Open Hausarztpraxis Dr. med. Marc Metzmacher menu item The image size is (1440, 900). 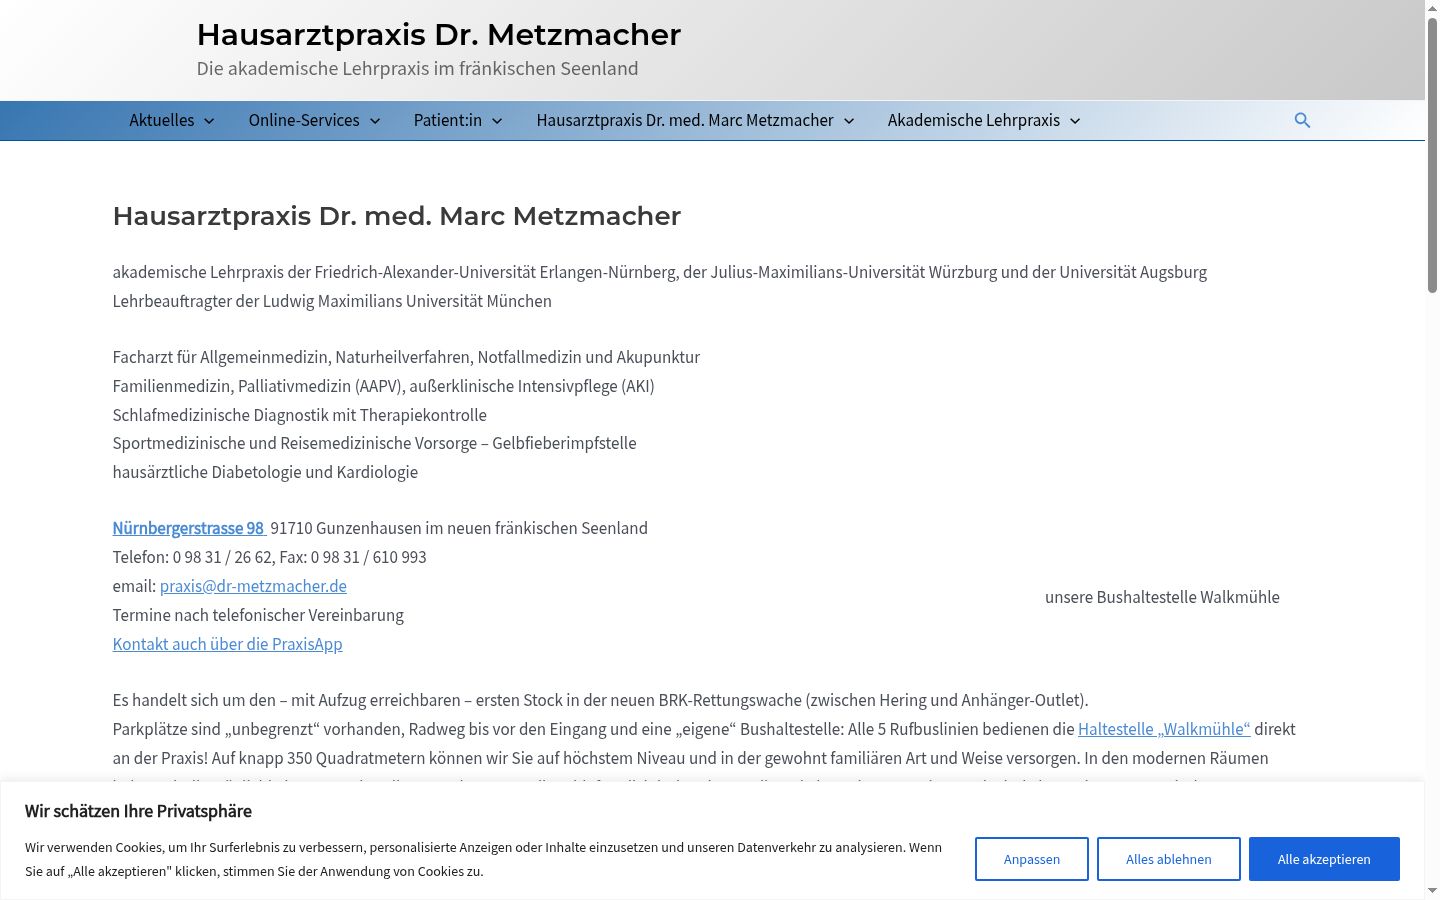pyautogui.click(x=685, y=120)
